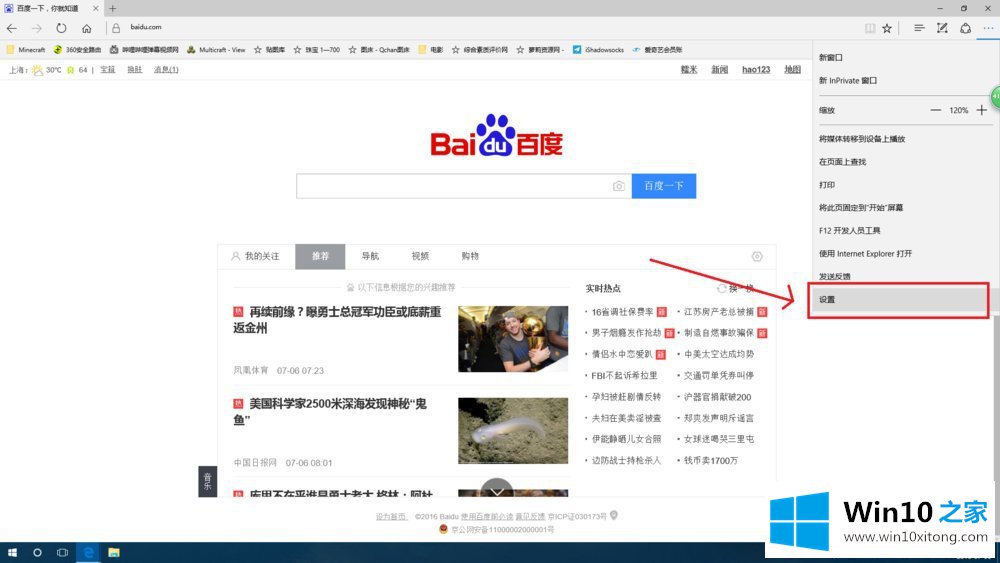
Task: Open the 糯米 link at top
Action: tap(689, 69)
